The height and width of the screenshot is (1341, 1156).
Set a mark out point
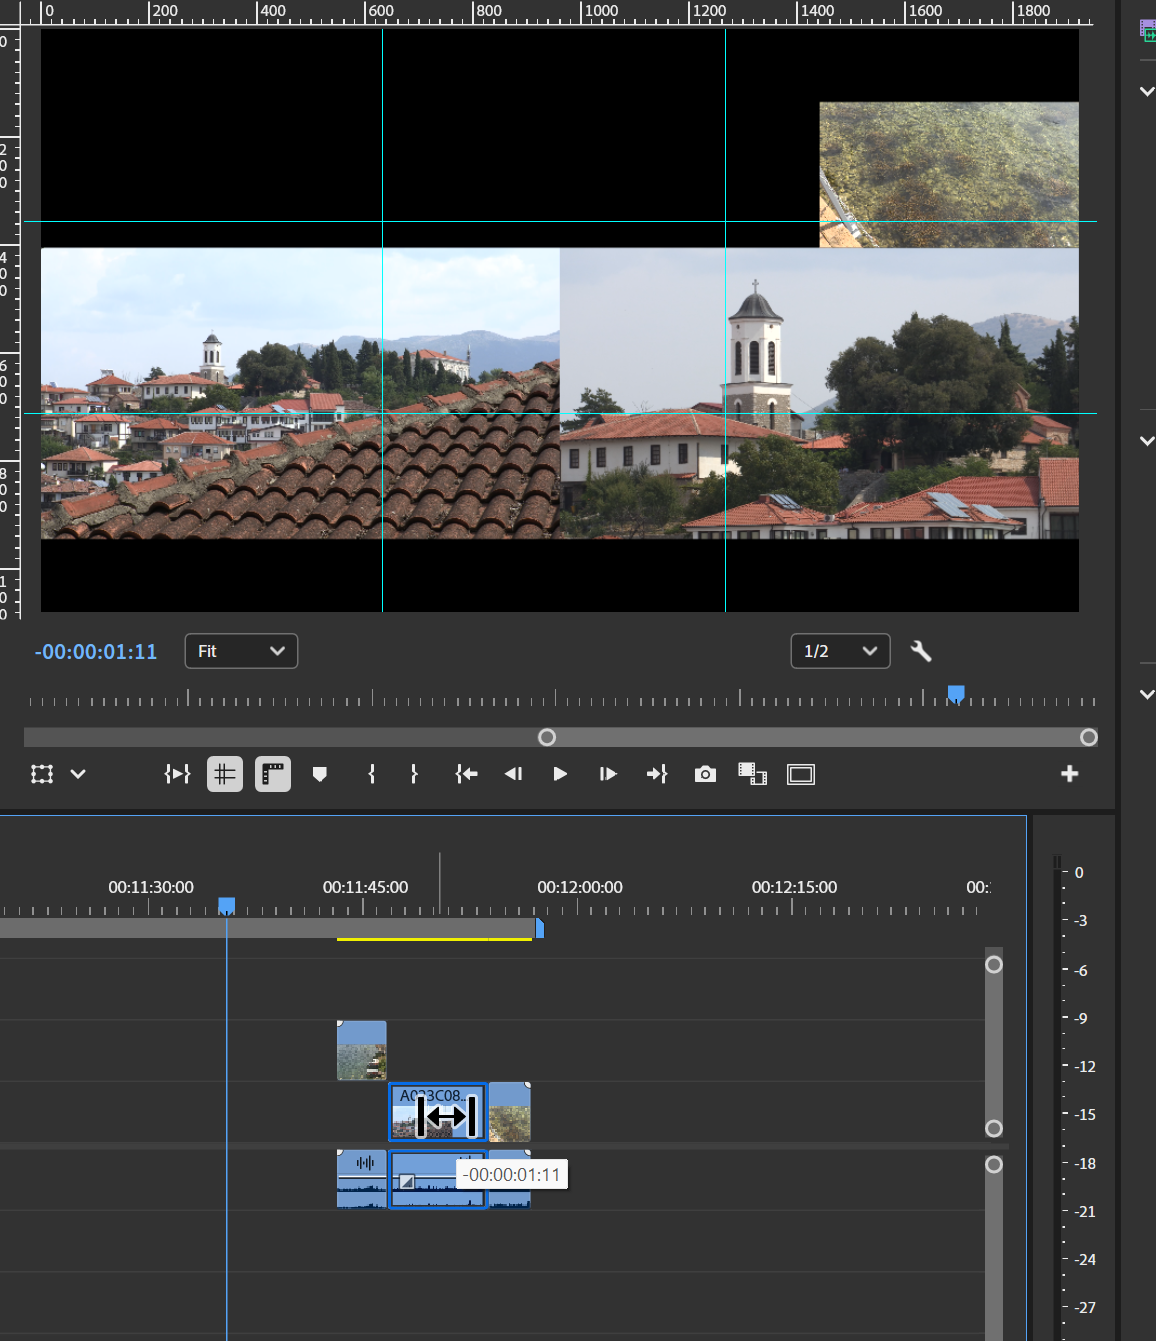pyautogui.click(x=413, y=773)
